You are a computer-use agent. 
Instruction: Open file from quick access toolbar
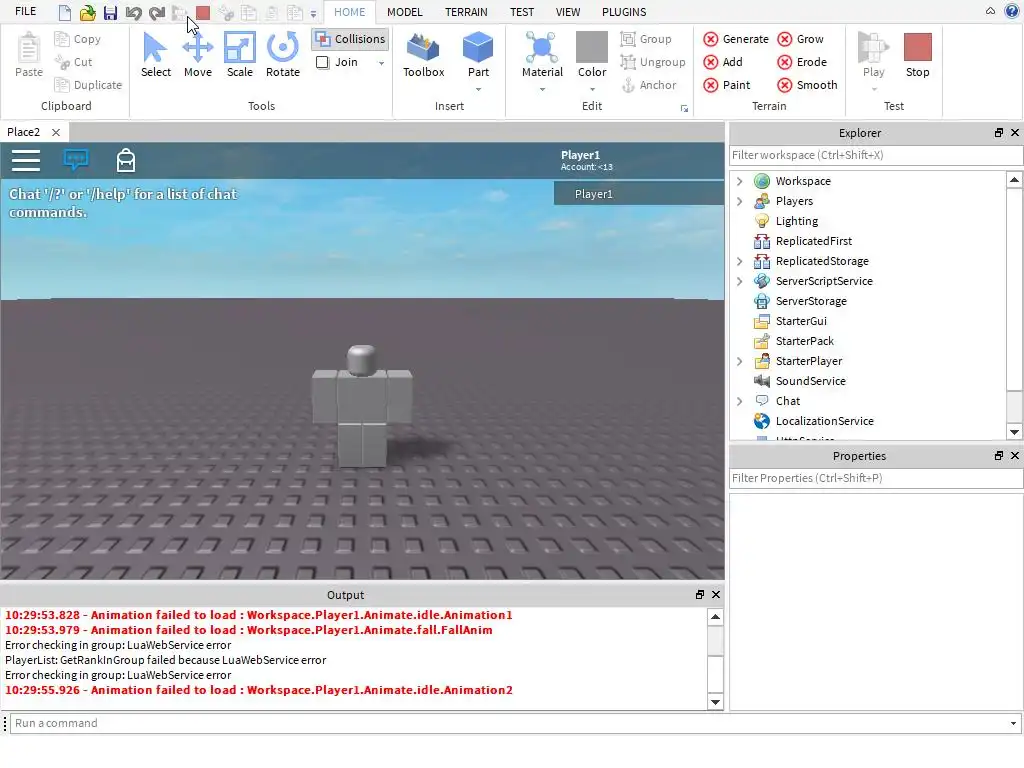pos(88,12)
